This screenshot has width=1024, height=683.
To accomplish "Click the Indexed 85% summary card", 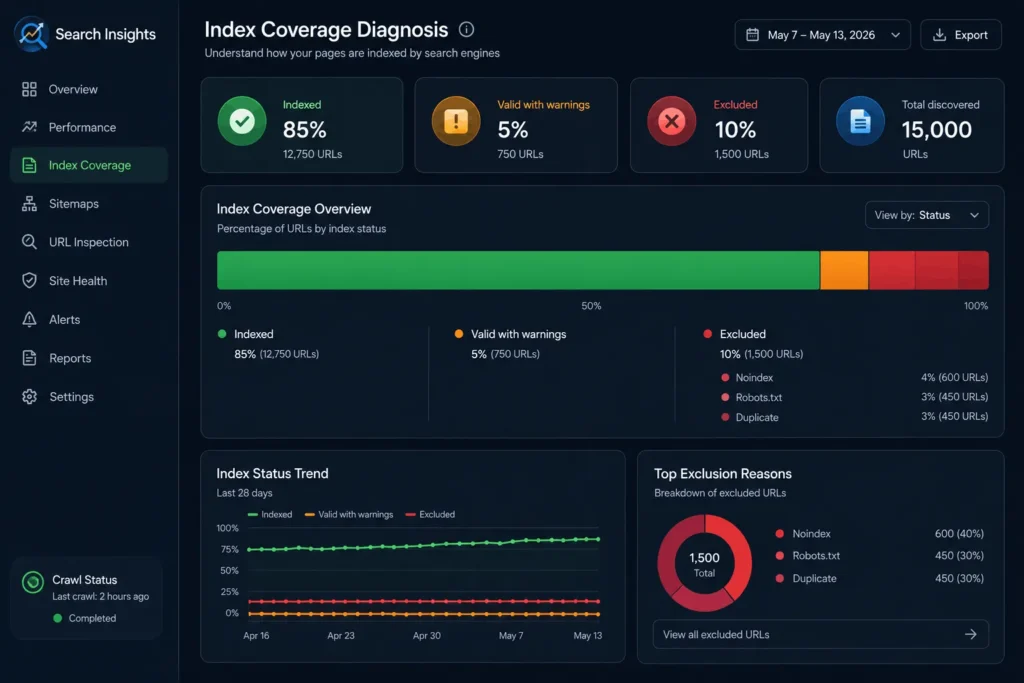I will (302, 125).
